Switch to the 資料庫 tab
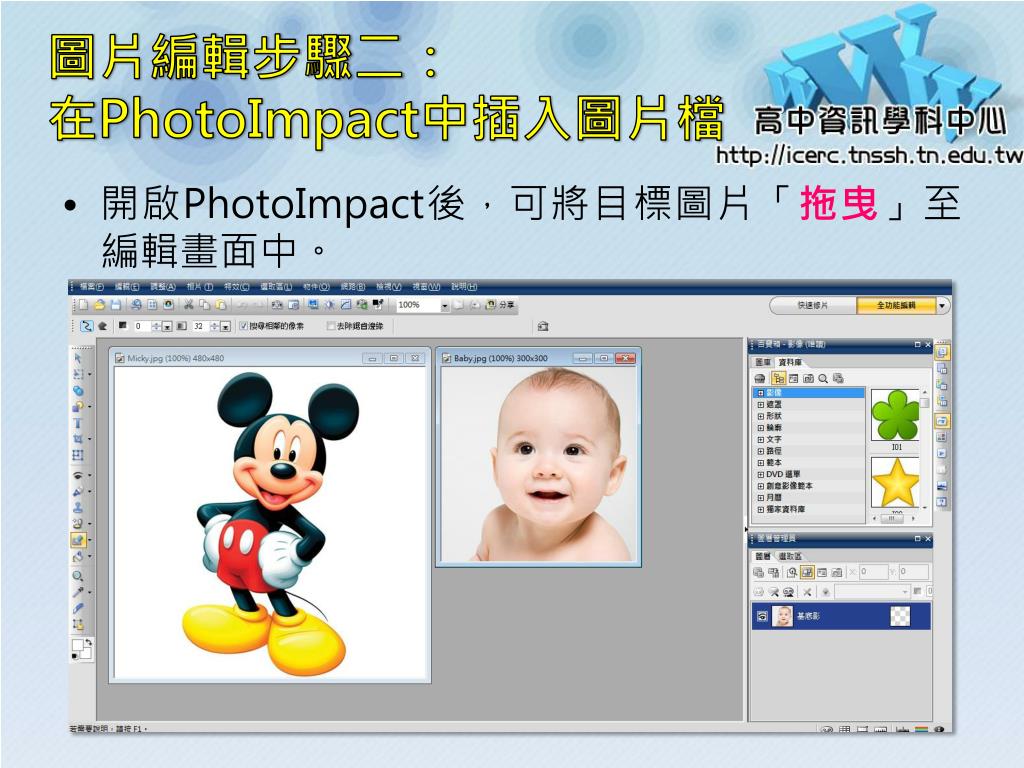This screenshot has width=1024, height=768. pyautogui.click(x=790, y=362)
